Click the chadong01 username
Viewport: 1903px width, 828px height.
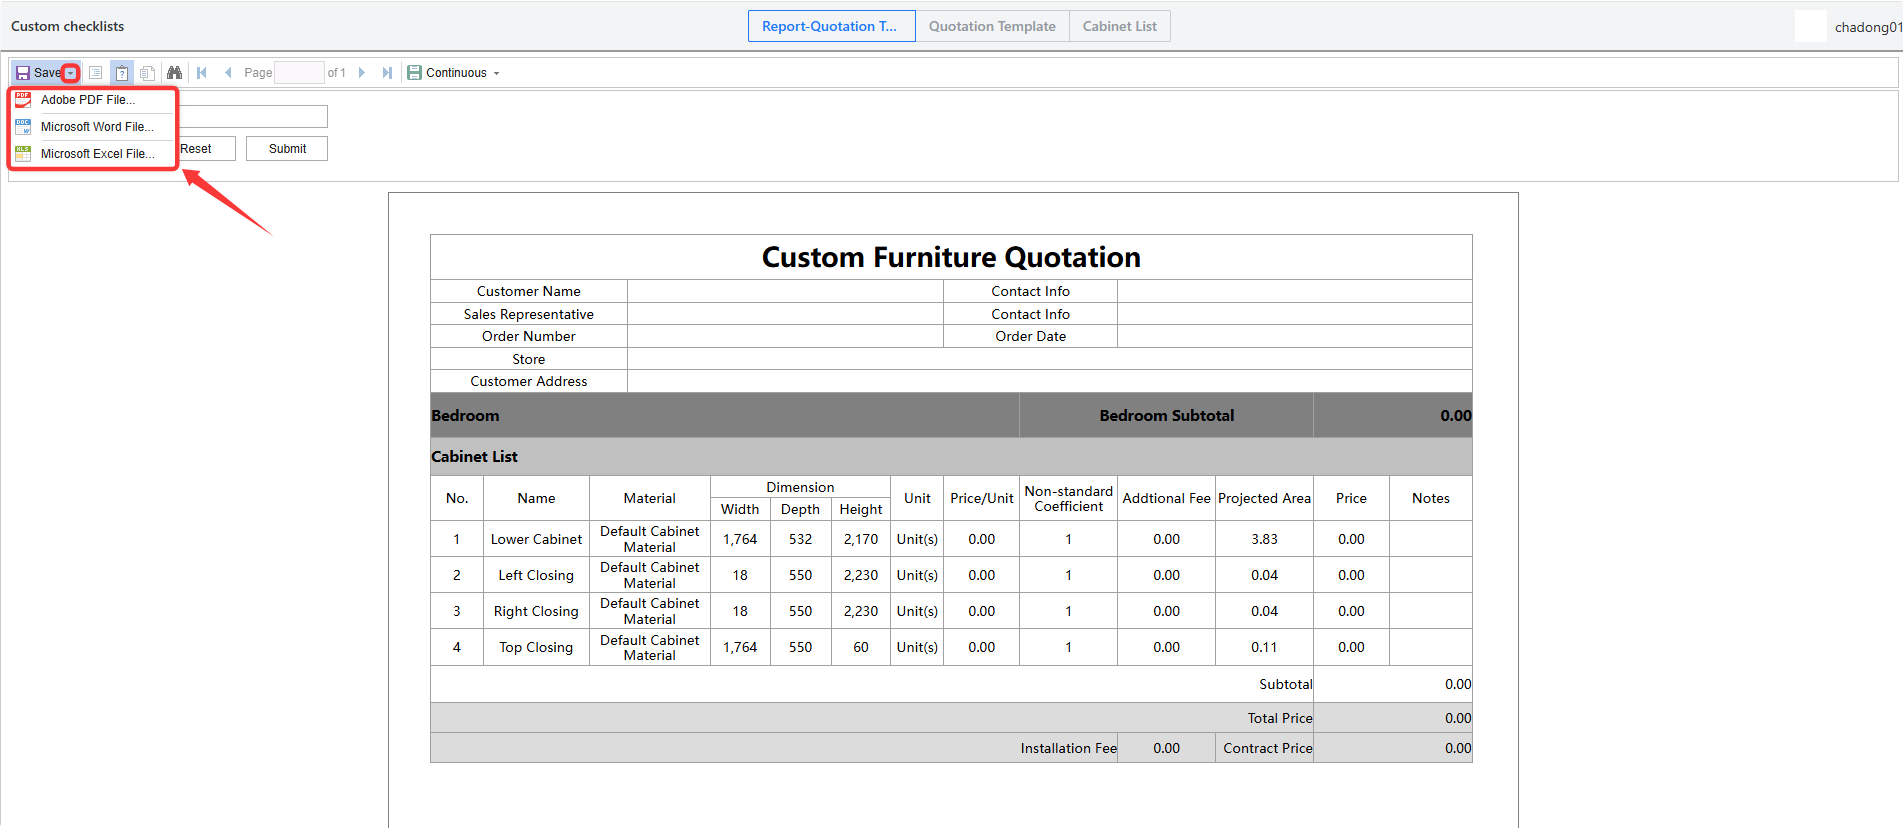point(1868,27)
